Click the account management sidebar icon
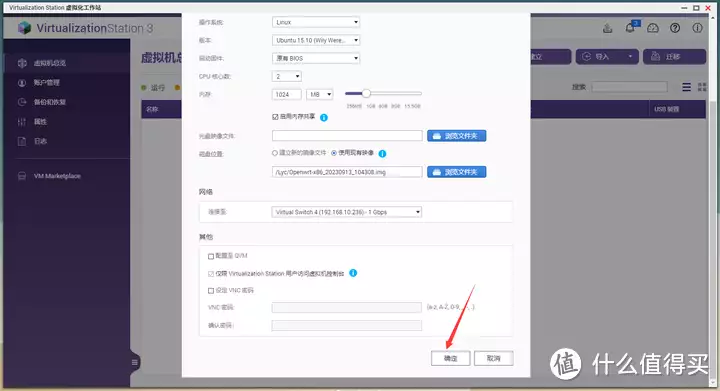Viewport: 720px width, 391px height. [x=22, y=83]
